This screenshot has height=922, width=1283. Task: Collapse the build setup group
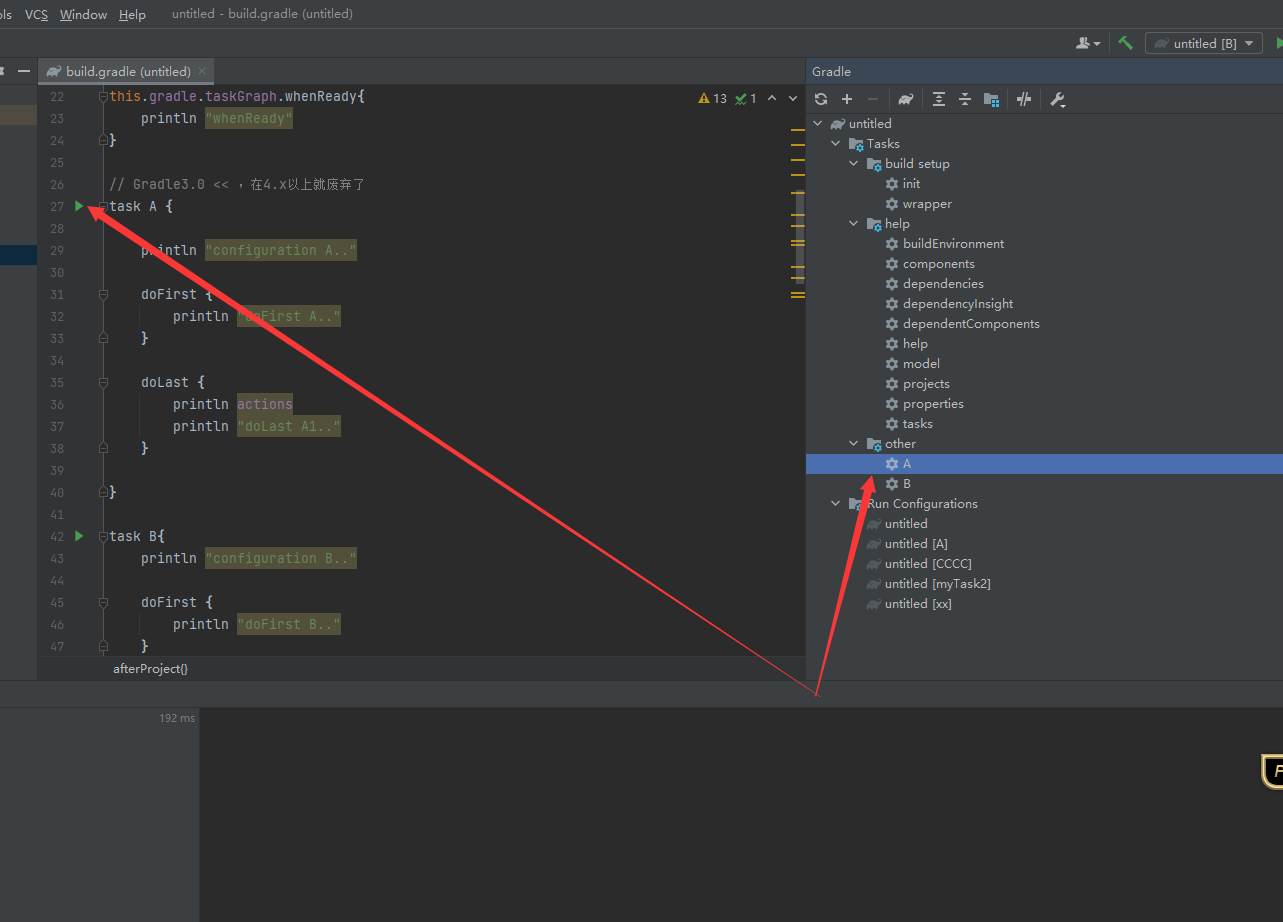pyautogui.click(x=854, y=164)
